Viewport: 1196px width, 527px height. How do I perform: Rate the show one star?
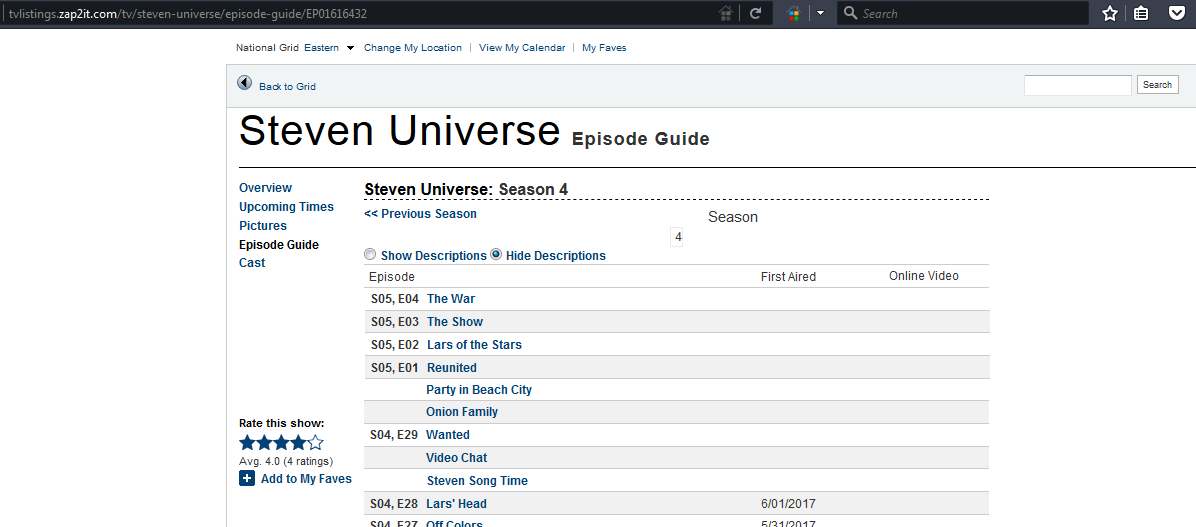(247, 442)
